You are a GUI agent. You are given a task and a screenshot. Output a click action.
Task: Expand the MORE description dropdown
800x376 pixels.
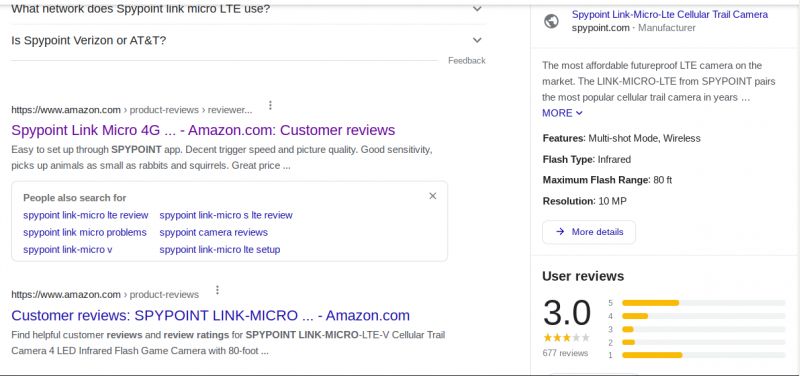point(562,113)
